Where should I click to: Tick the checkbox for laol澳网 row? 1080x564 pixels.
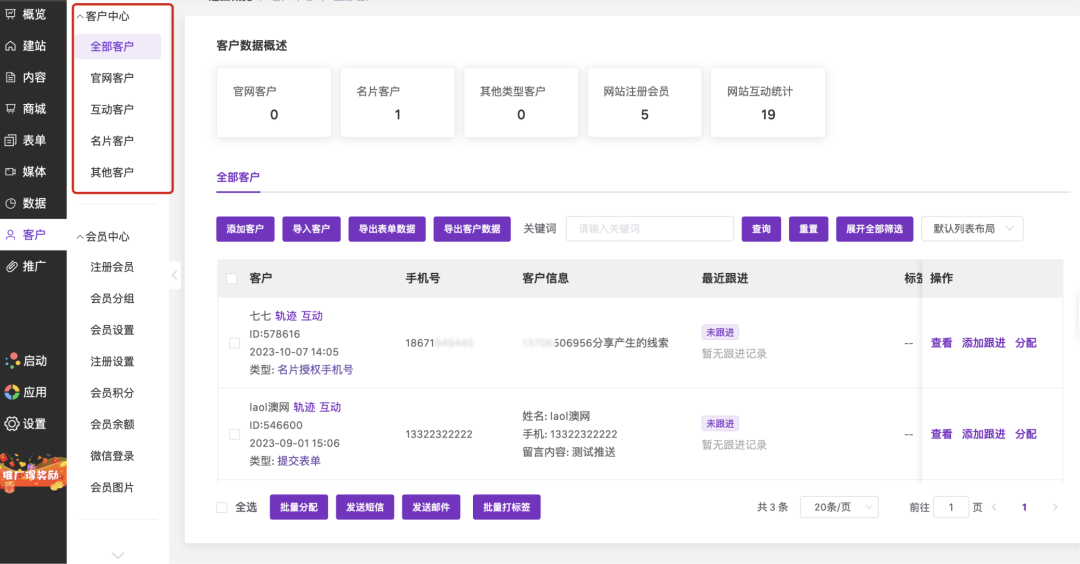(234, 435)
